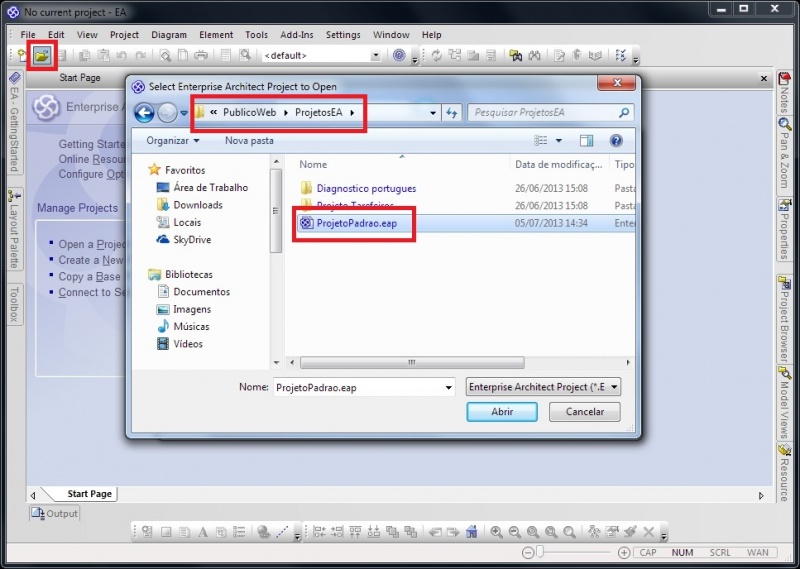
Task: Click the Home icon in bottom toolbar
Action: pyautogui.click(x=471, y=532)
